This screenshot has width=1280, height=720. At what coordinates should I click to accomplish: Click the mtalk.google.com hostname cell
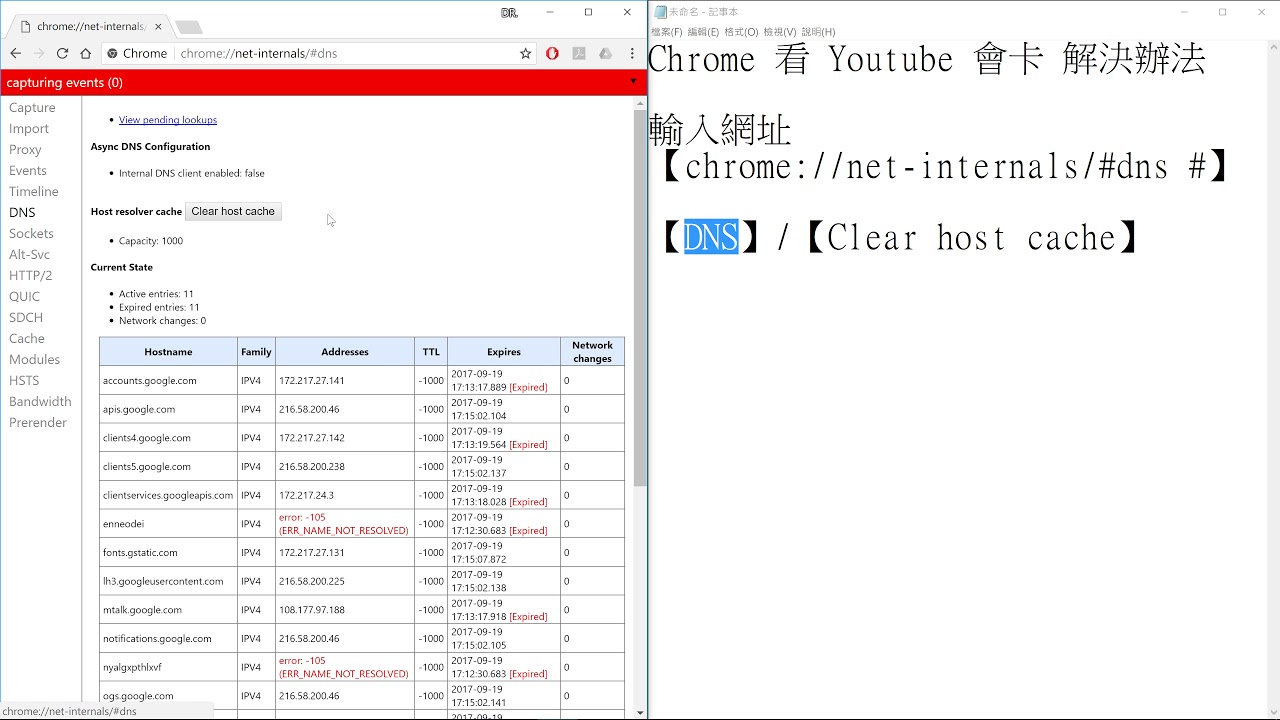pyautogui.click(x=168, y=609)
